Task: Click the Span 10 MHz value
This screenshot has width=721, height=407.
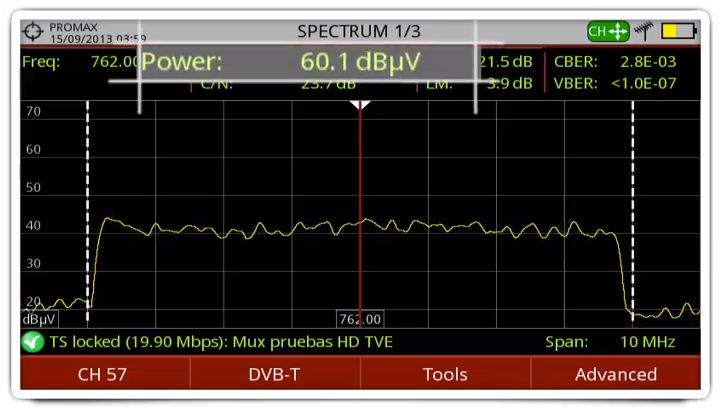Action: coord(647,342)
